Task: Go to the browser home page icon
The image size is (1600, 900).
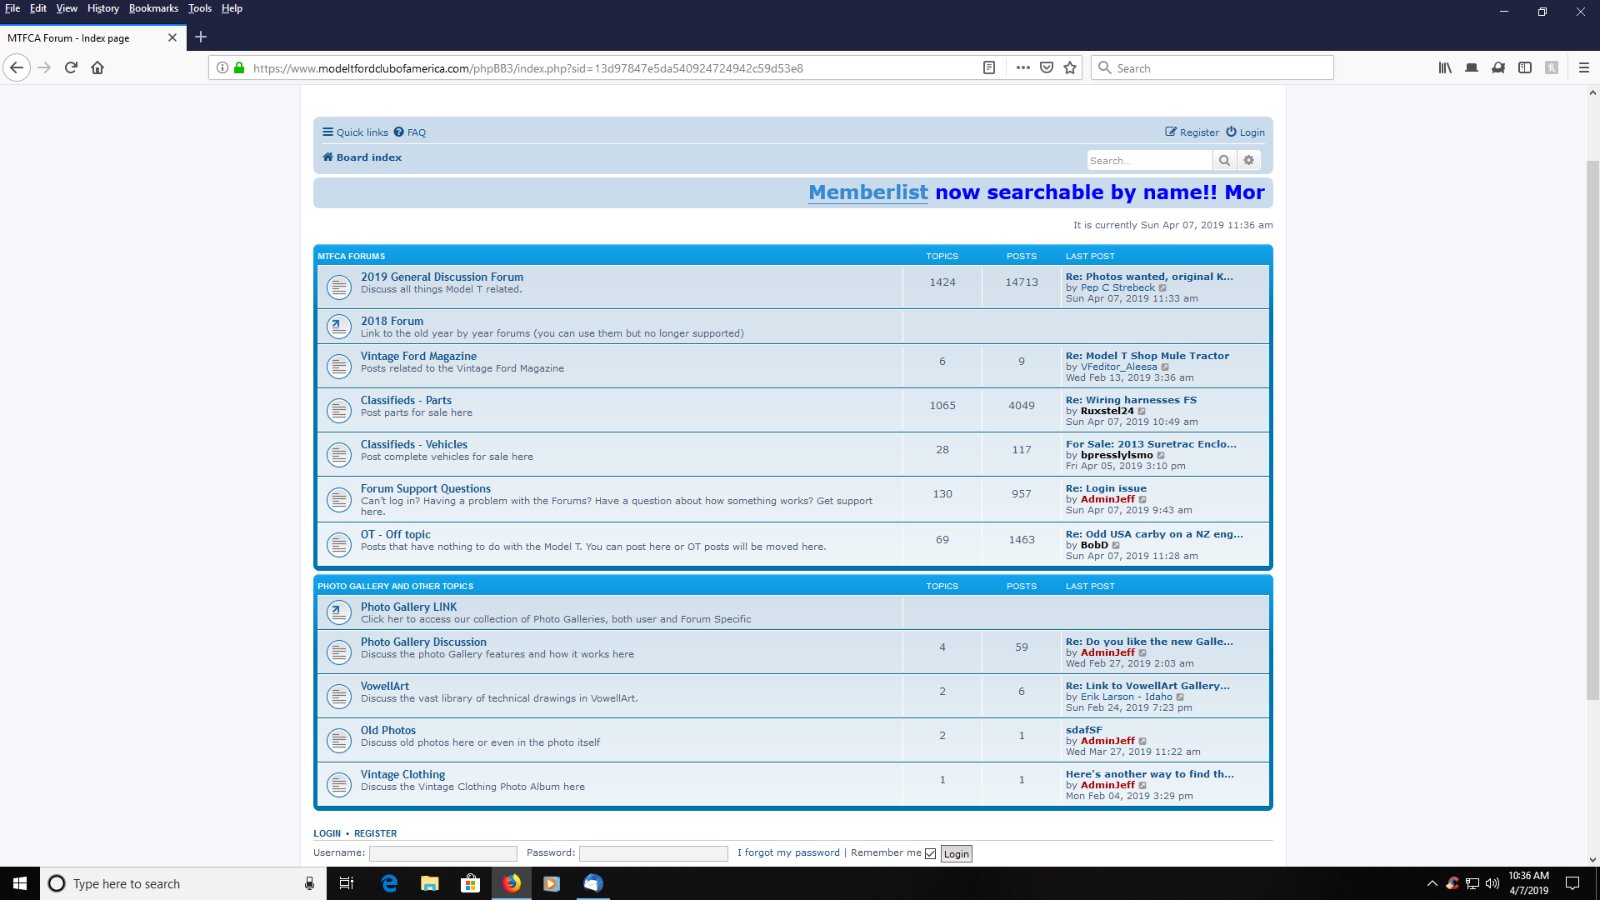Action: point(97,68)
